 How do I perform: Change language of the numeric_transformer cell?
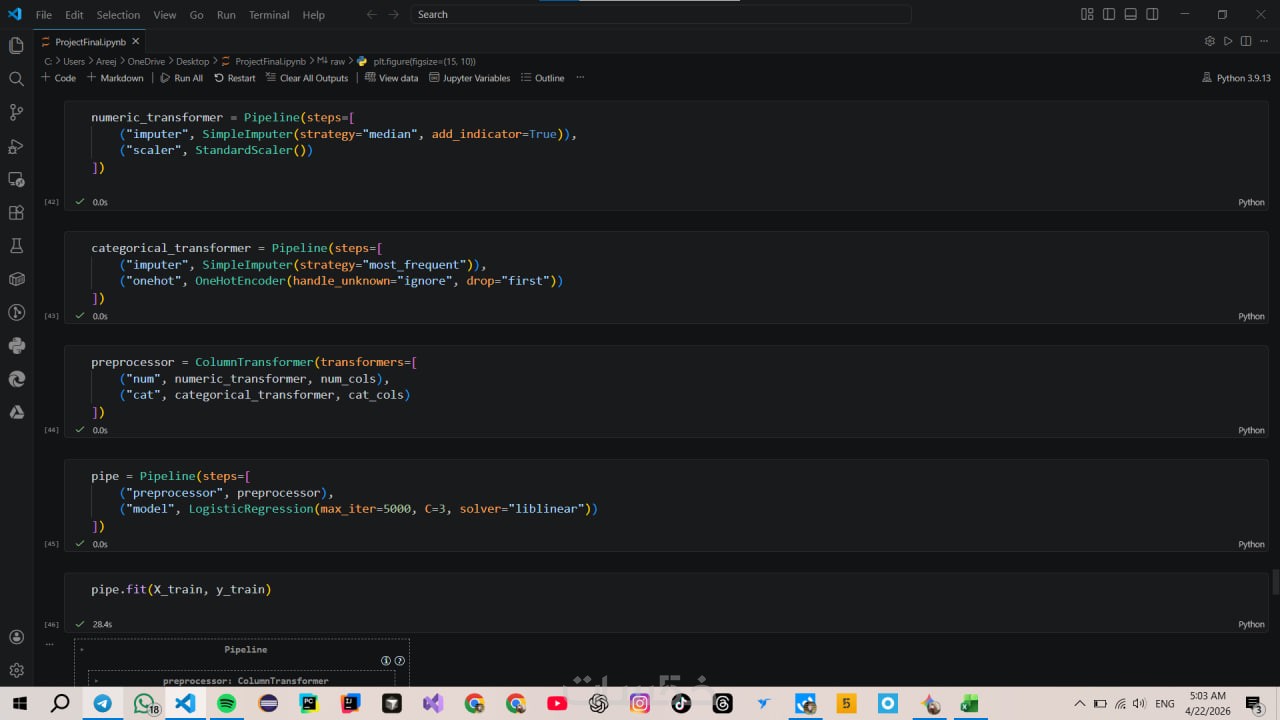(1251, 202)
